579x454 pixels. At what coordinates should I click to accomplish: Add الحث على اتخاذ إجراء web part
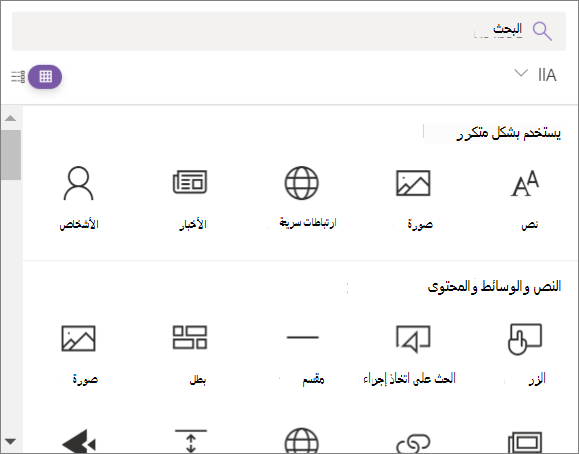pyautogui.click(x=413, y=338)
